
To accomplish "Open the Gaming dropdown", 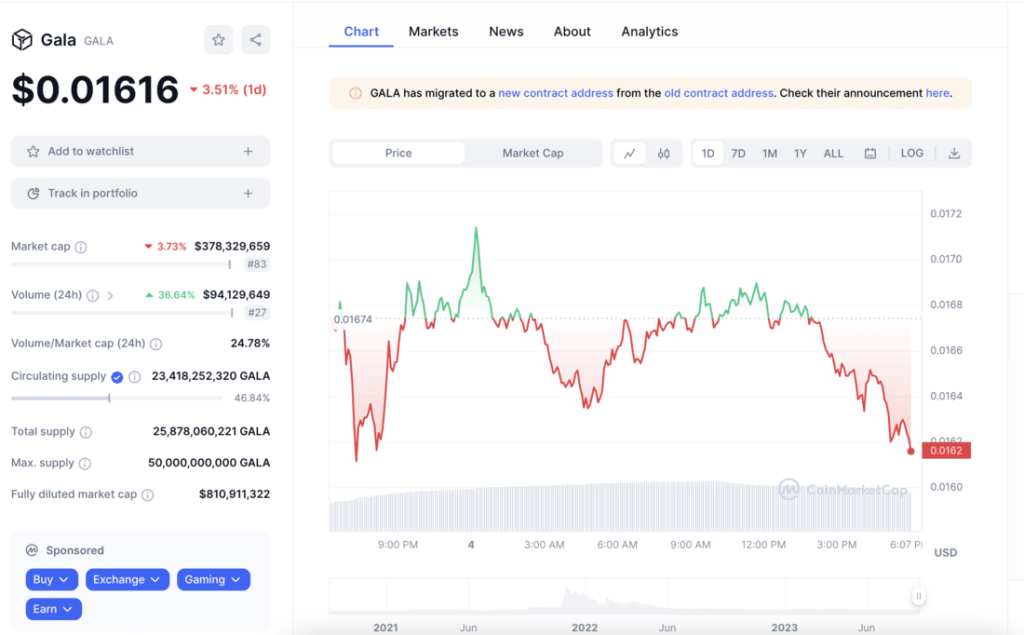I will click(x=213, y=579).
